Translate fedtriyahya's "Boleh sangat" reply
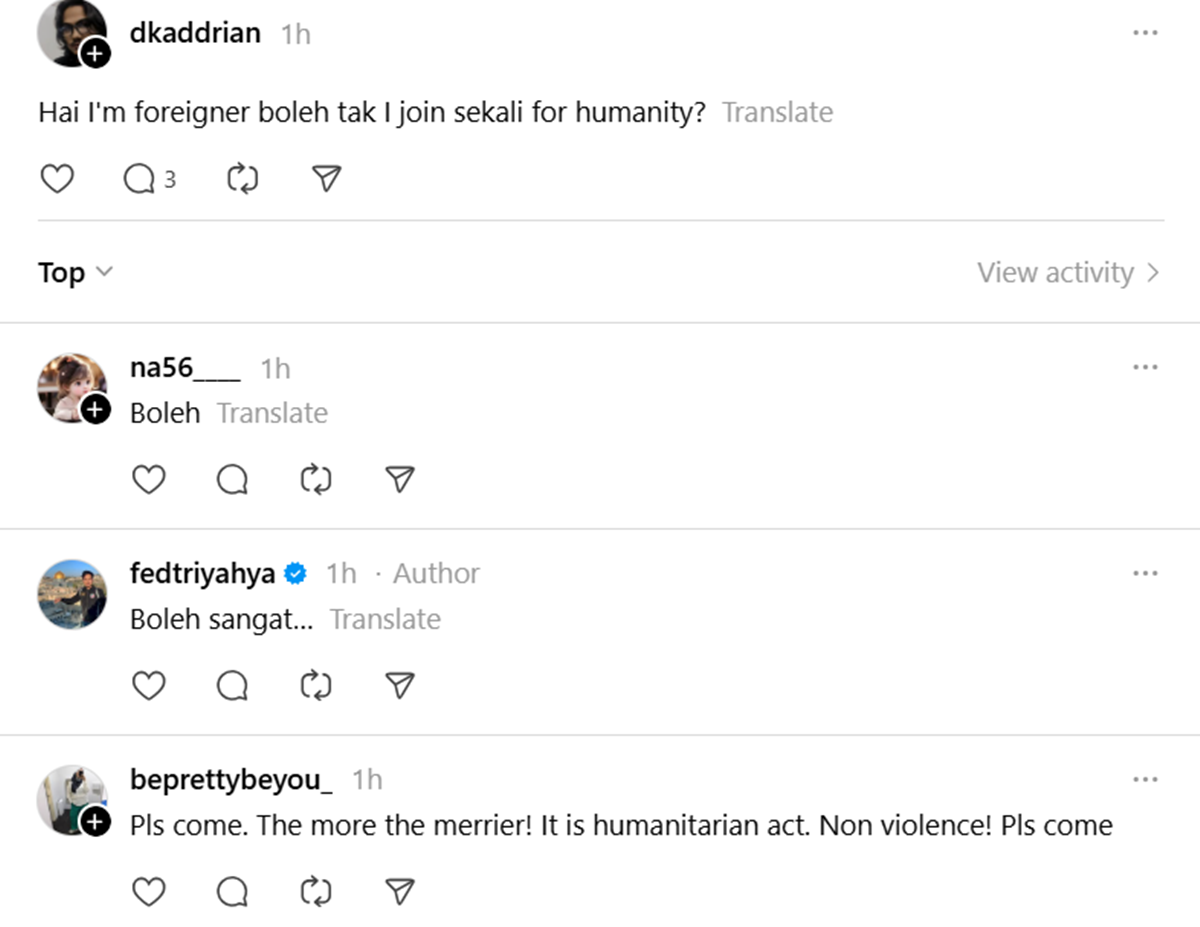Image resolution: width=1200 pixels, height=927 pixels. pyautogui.click(x=385, y=619)
